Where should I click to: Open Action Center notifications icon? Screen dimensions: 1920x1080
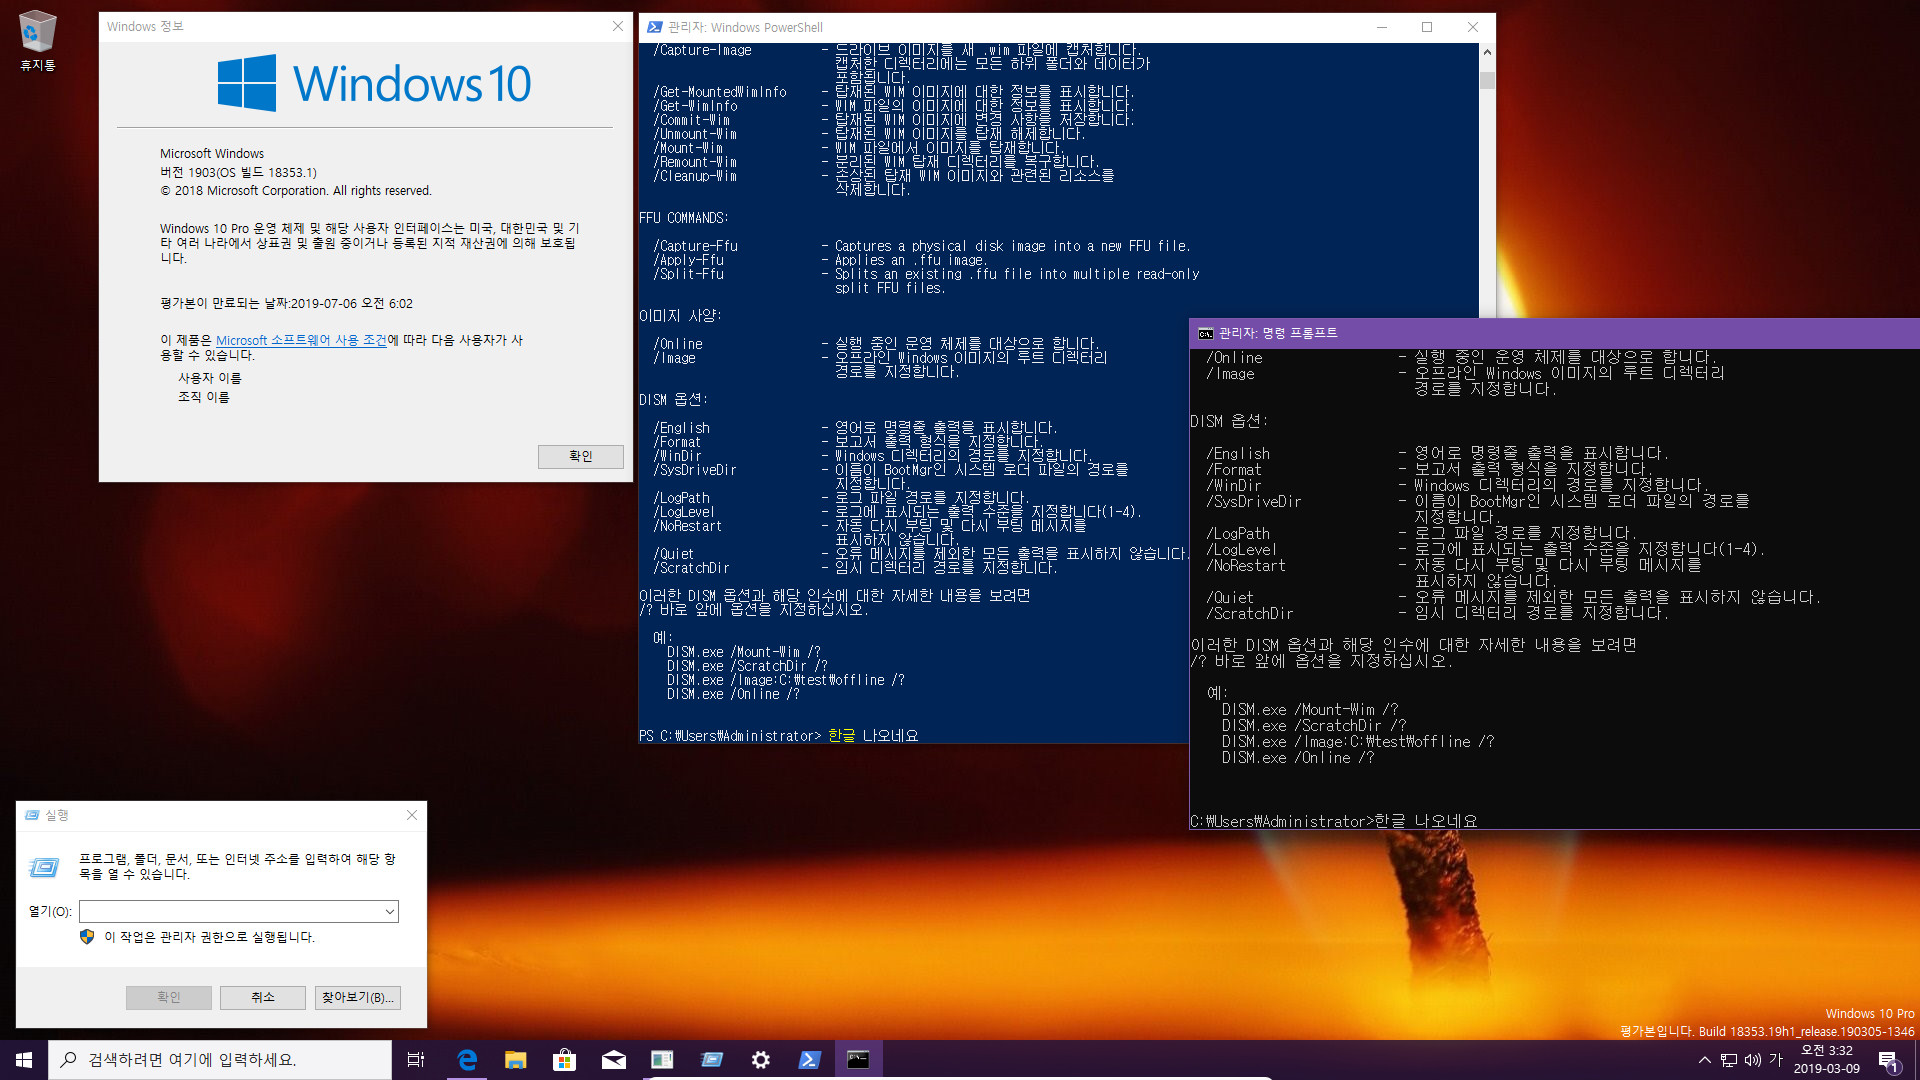(x=1889, y=1061)
